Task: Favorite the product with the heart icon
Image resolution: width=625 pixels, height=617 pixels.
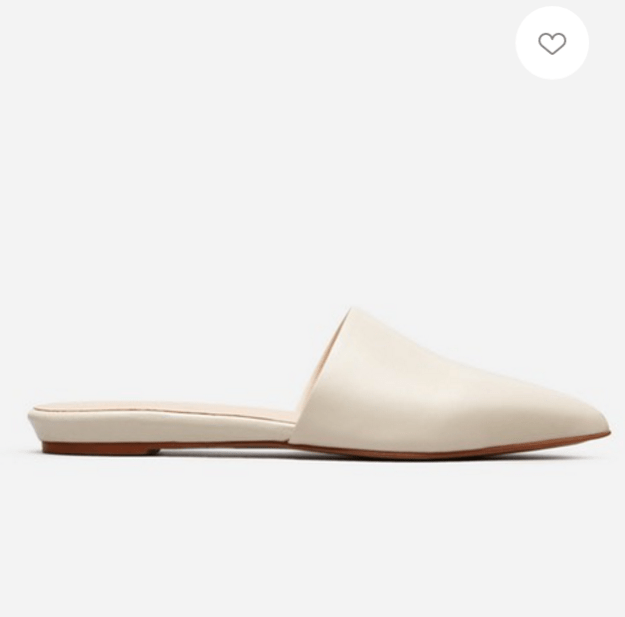Action: (x=552, y=43)
